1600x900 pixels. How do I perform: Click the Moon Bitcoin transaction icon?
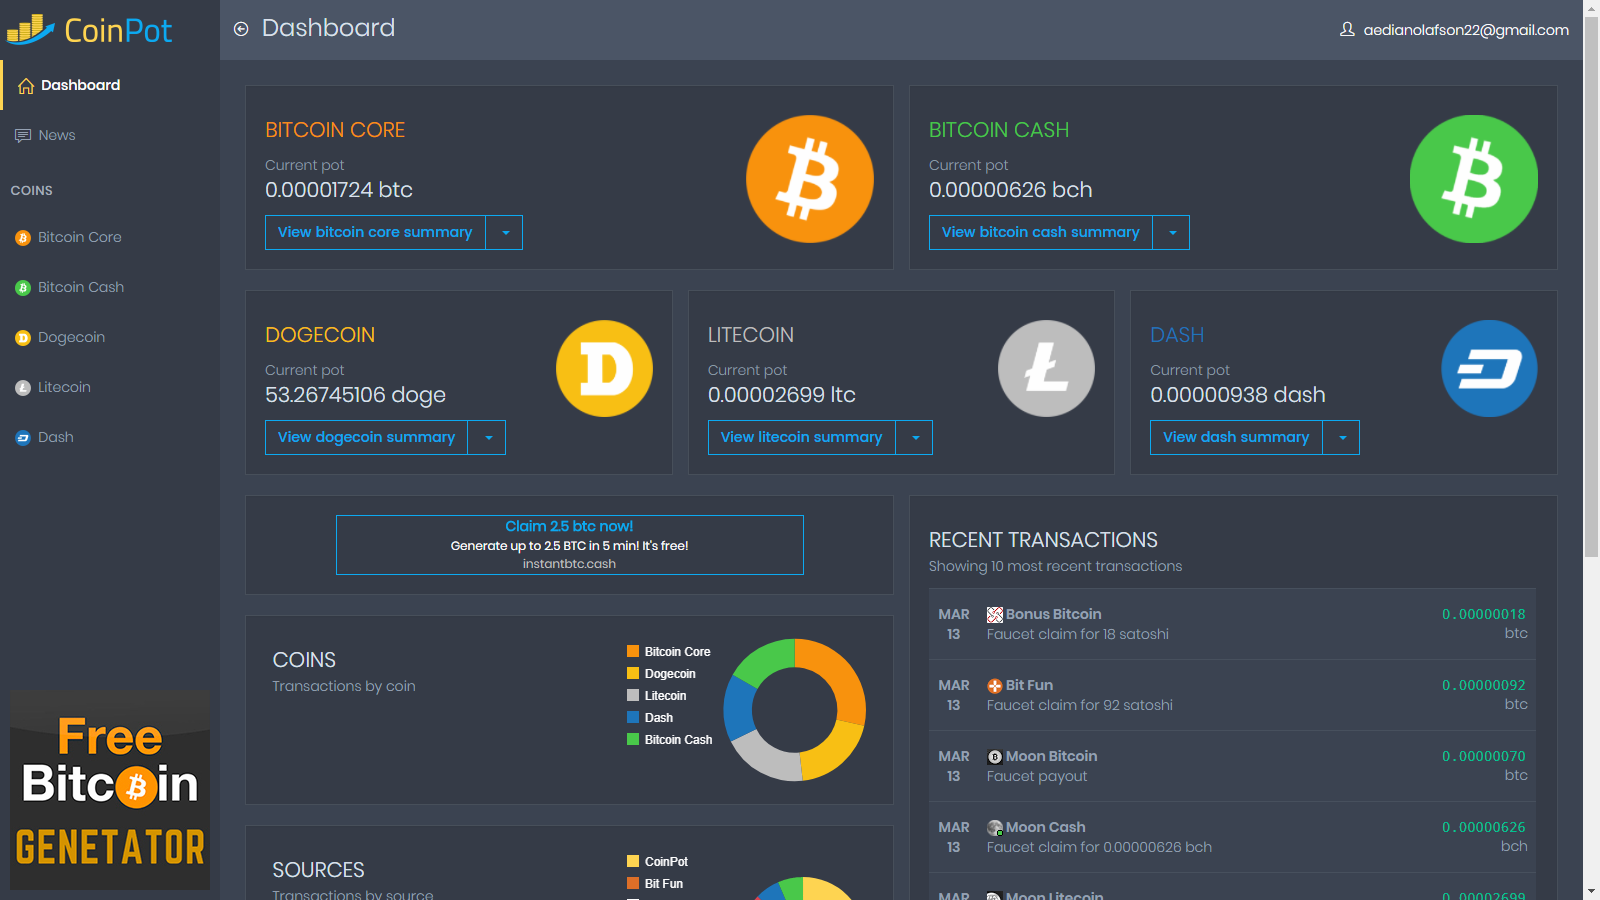coord(995,757)
